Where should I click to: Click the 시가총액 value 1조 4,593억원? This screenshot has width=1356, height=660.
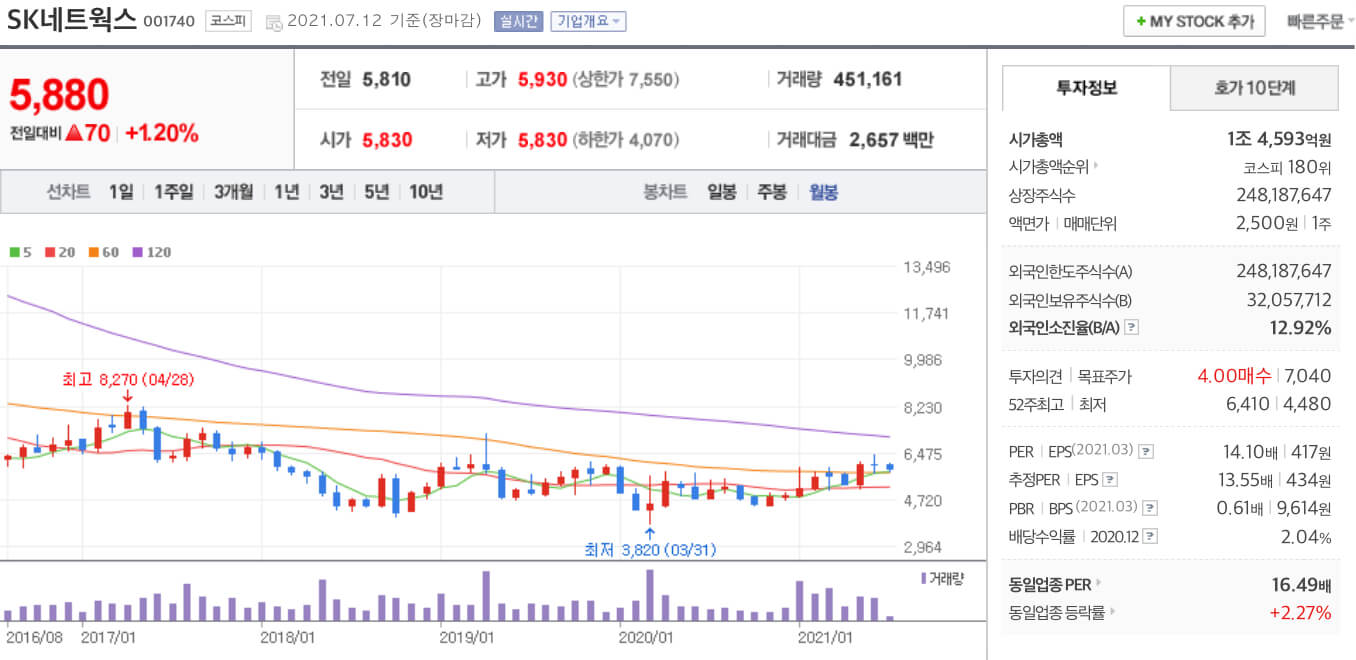click(1279, 140)
